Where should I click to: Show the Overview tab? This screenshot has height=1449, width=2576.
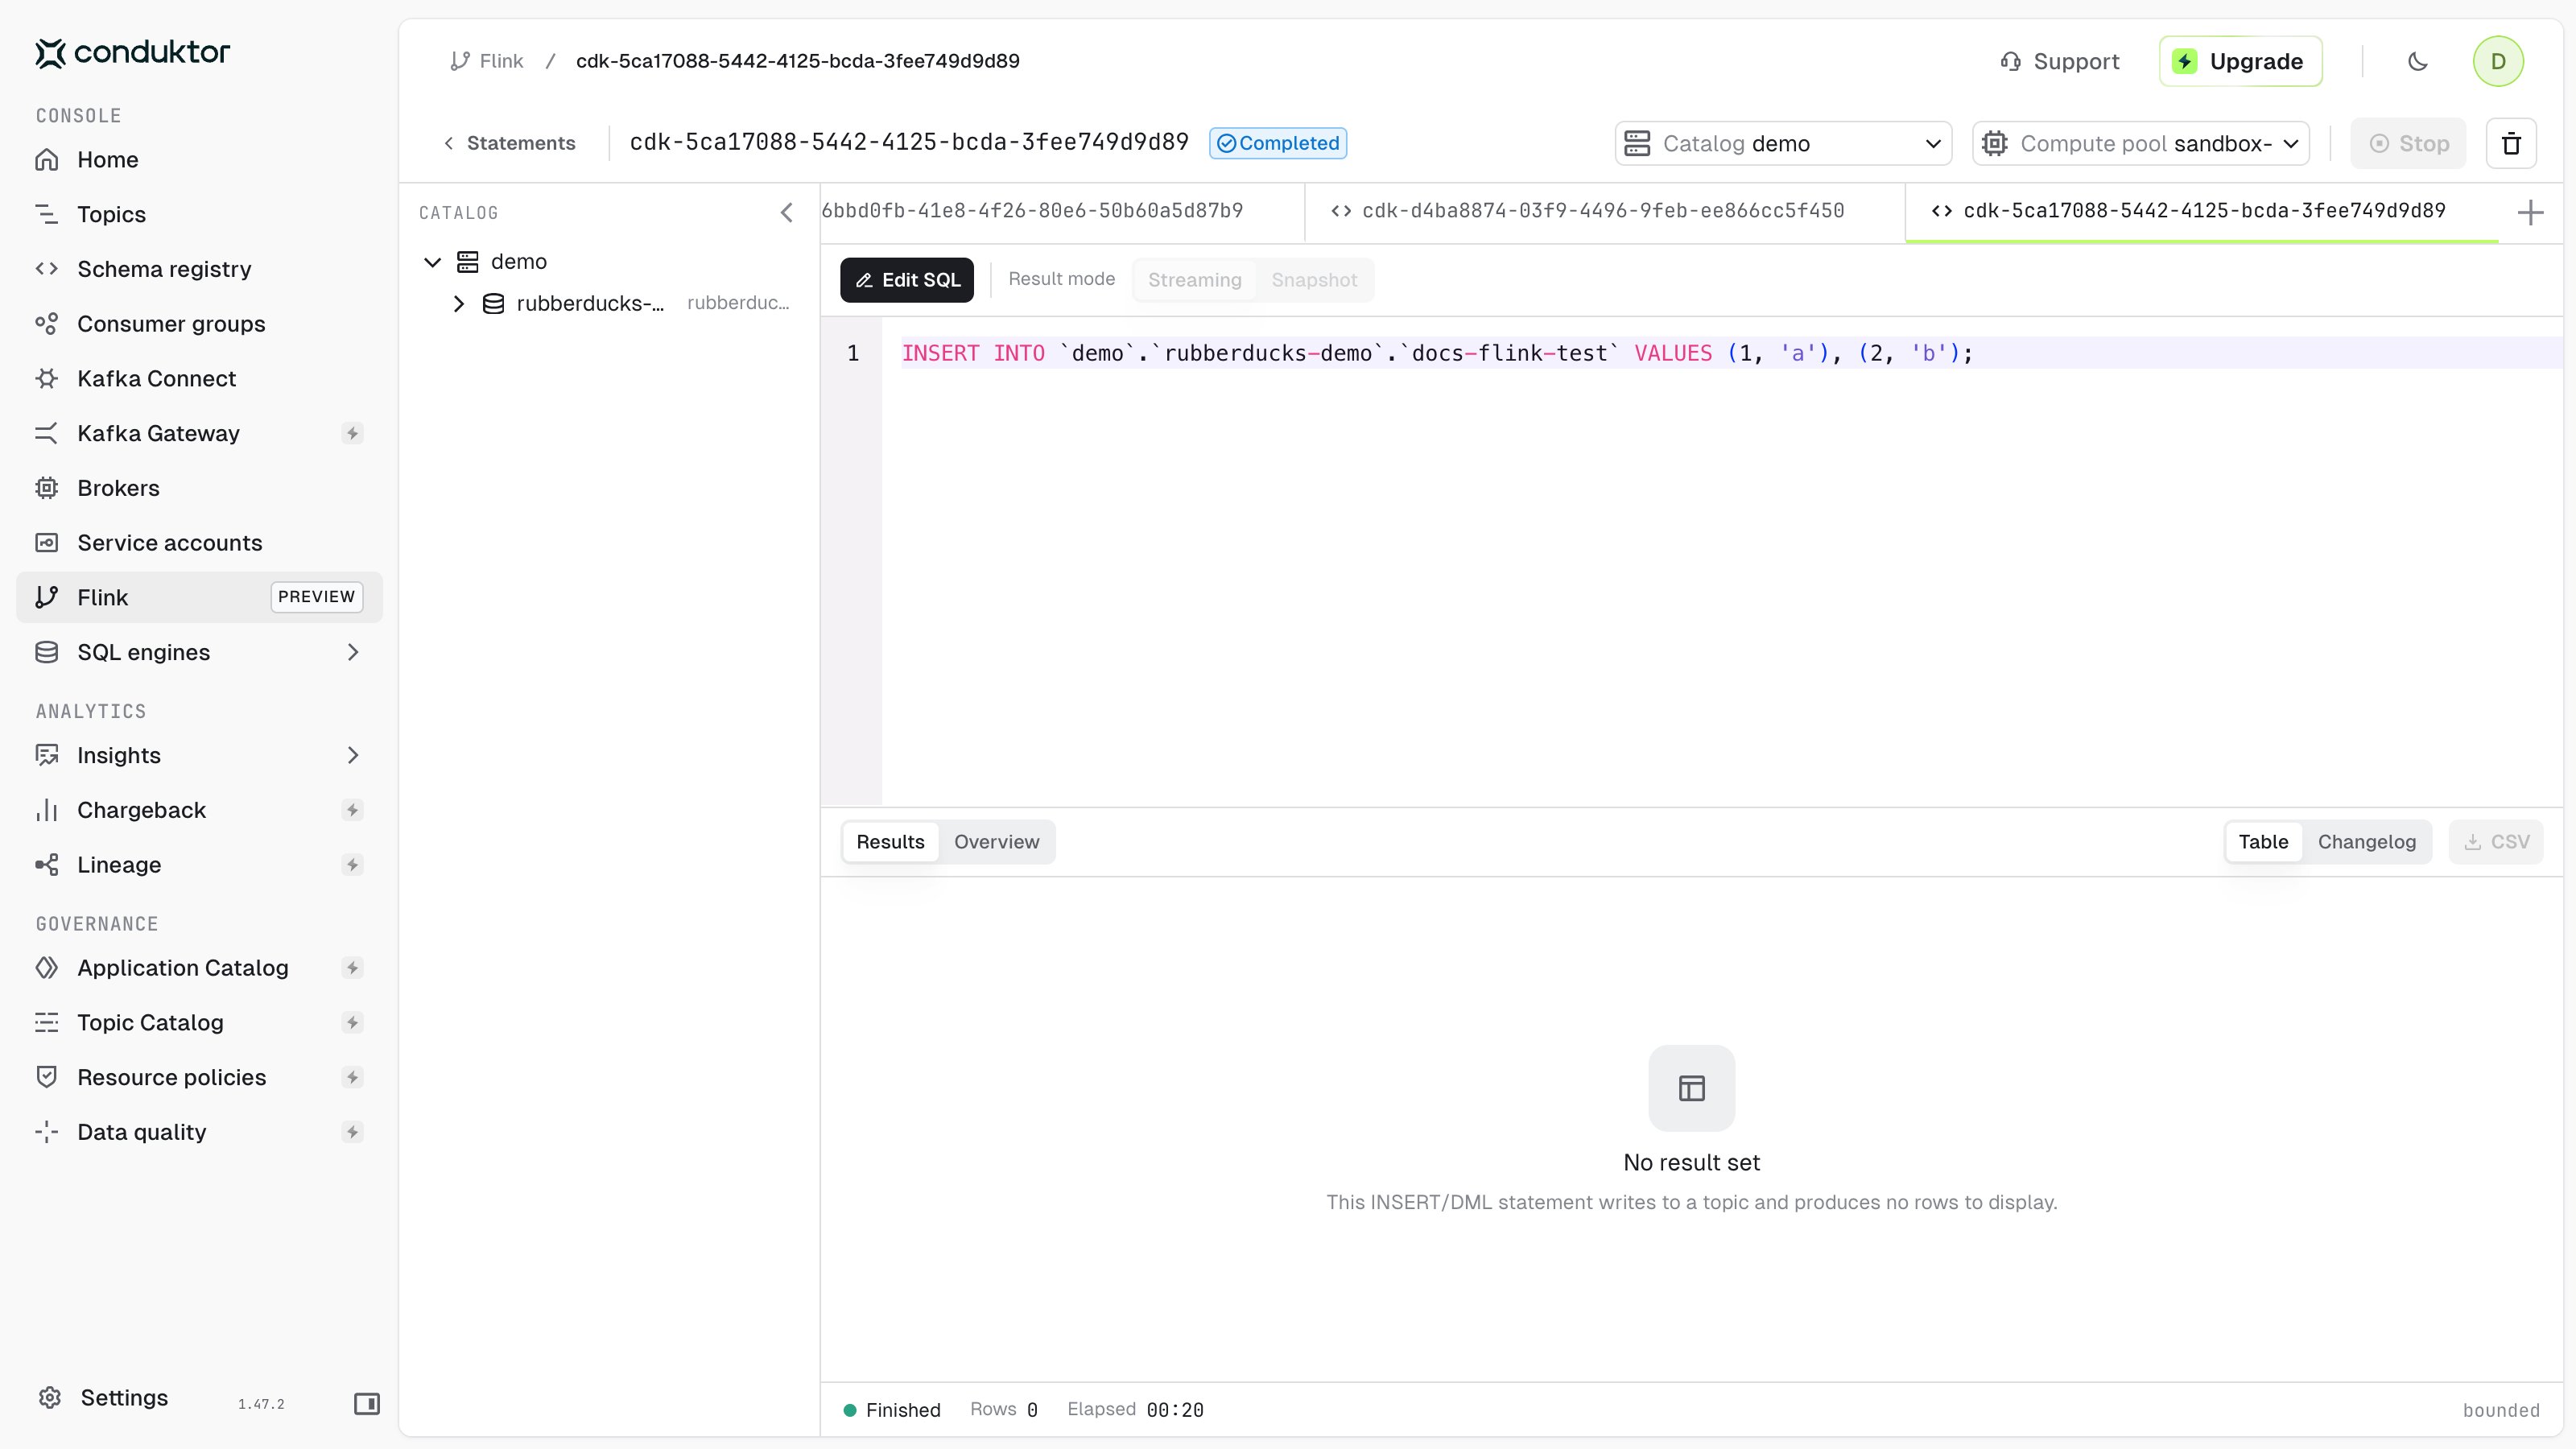(996, 842)
